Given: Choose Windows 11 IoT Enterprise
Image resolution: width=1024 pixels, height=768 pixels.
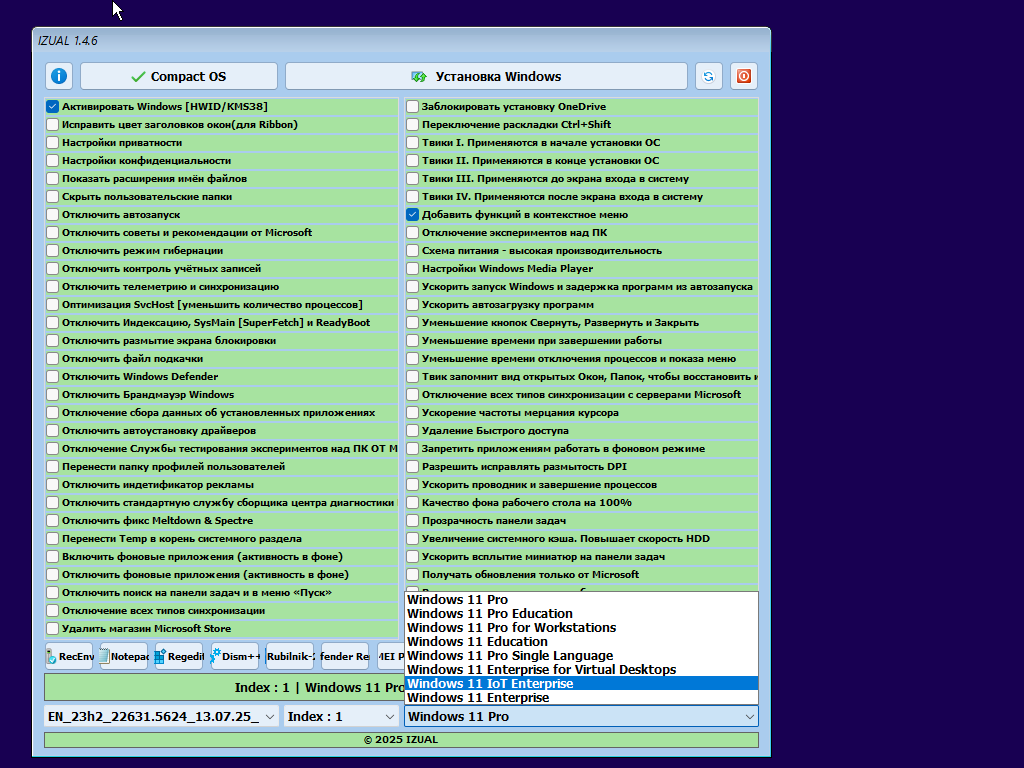Looking at the screenshot, I should click(581, 684).
